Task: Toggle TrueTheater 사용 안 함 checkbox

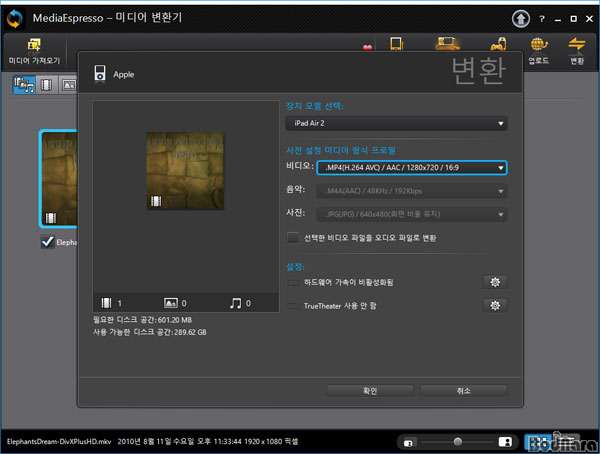Action: pos(293,306)
